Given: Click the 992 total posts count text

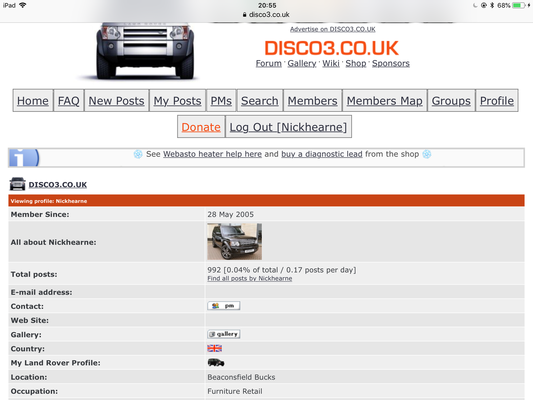Looking at the screenshot, I should (x=214, y=270).
